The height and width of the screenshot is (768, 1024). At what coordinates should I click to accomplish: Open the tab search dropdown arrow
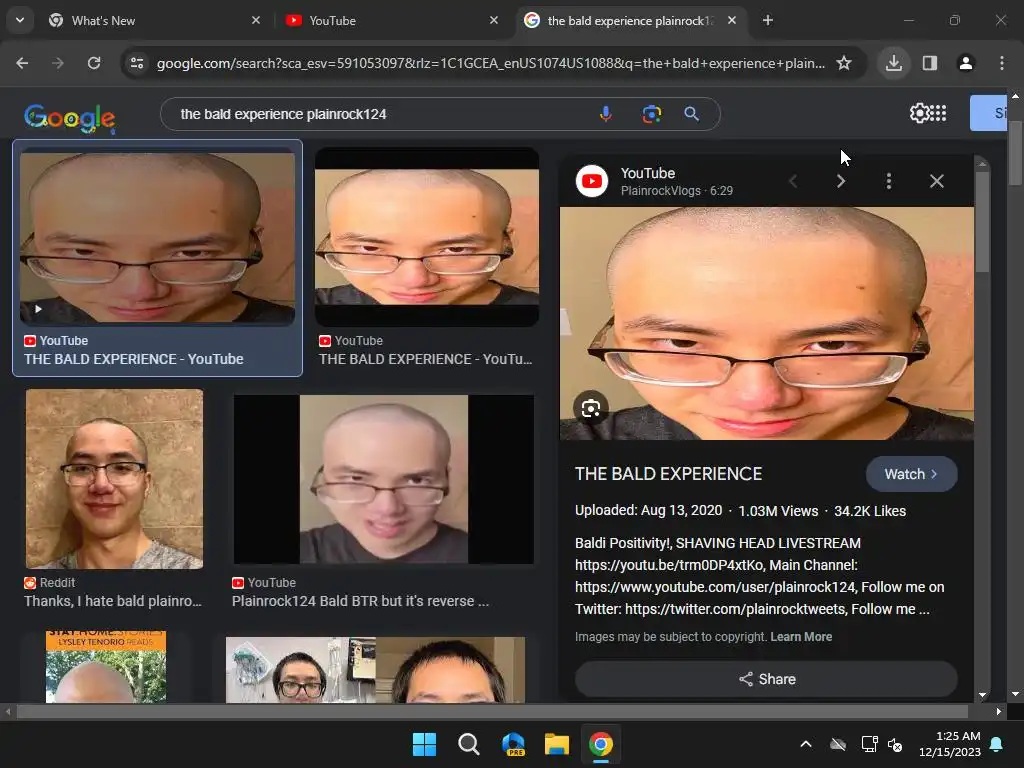(x=20, y=20)
